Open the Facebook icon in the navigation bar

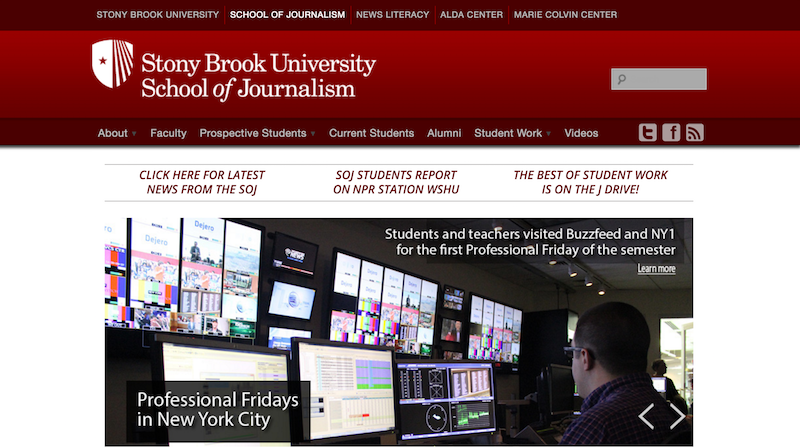(671, 133)
